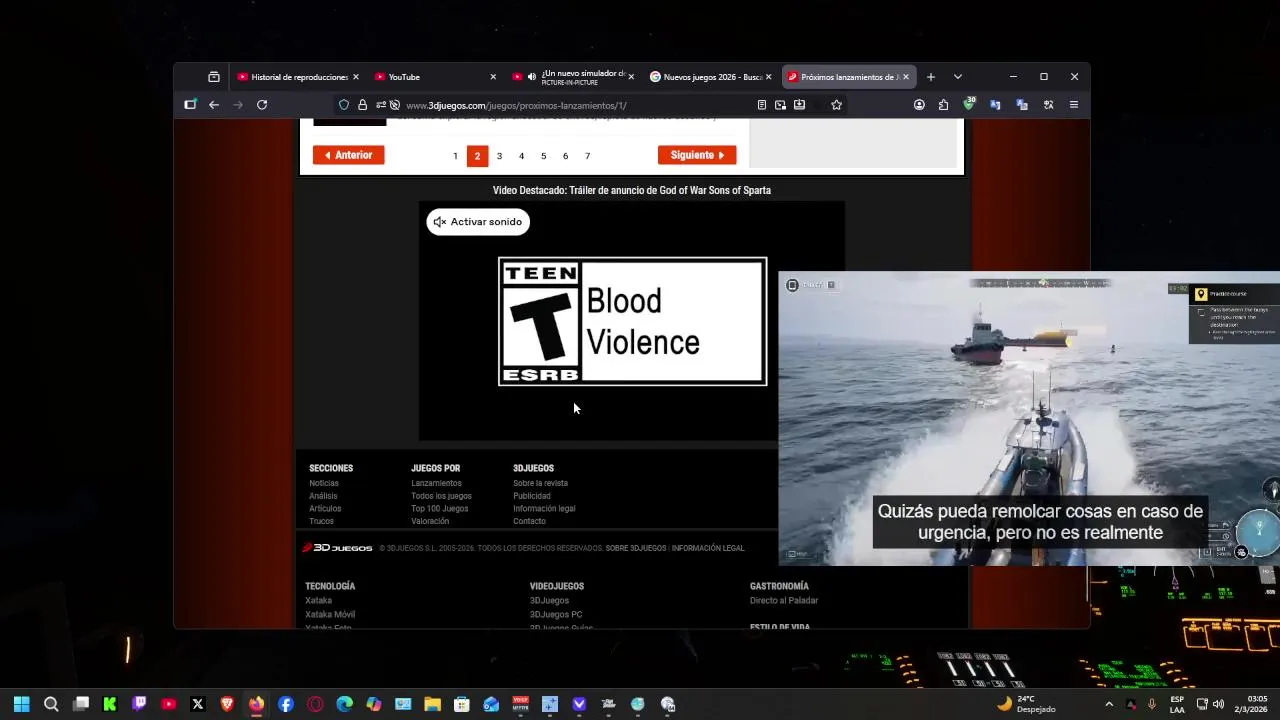Open Top 100 Juegos link
1280x720 pixels.
[439, 509]
